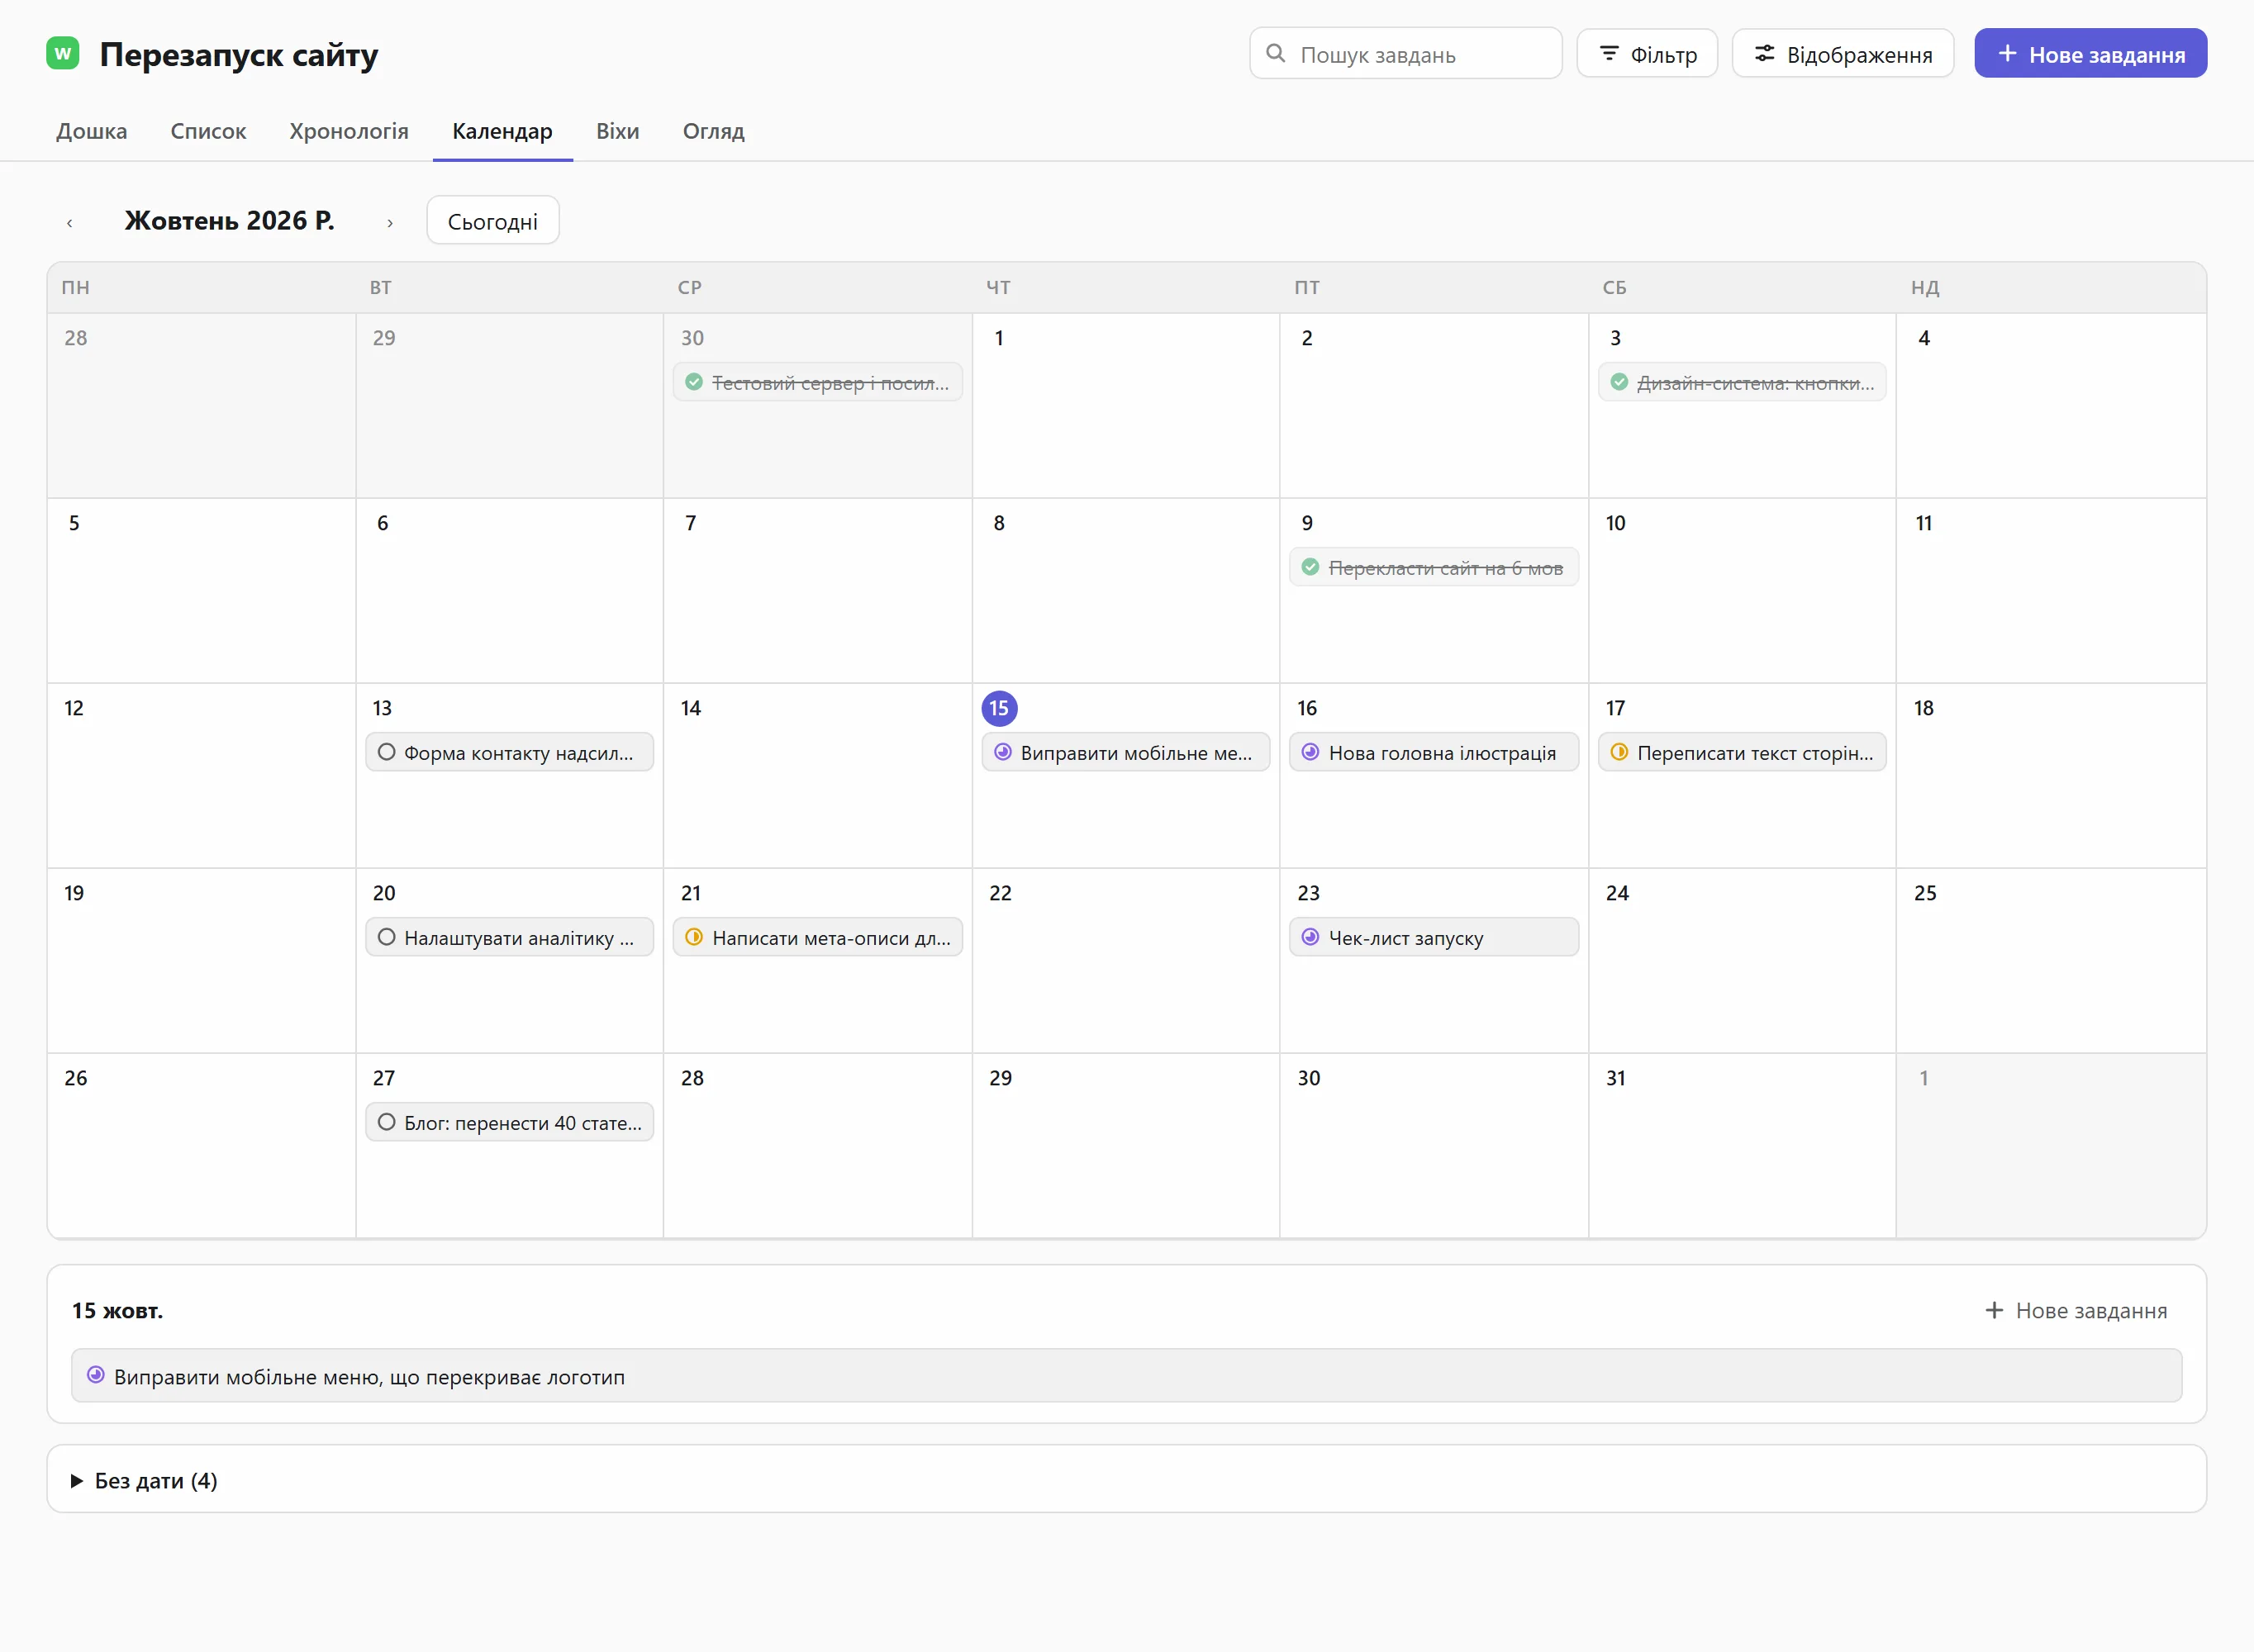Click status icon of Чек-лист запуску

click(1310, 937)
